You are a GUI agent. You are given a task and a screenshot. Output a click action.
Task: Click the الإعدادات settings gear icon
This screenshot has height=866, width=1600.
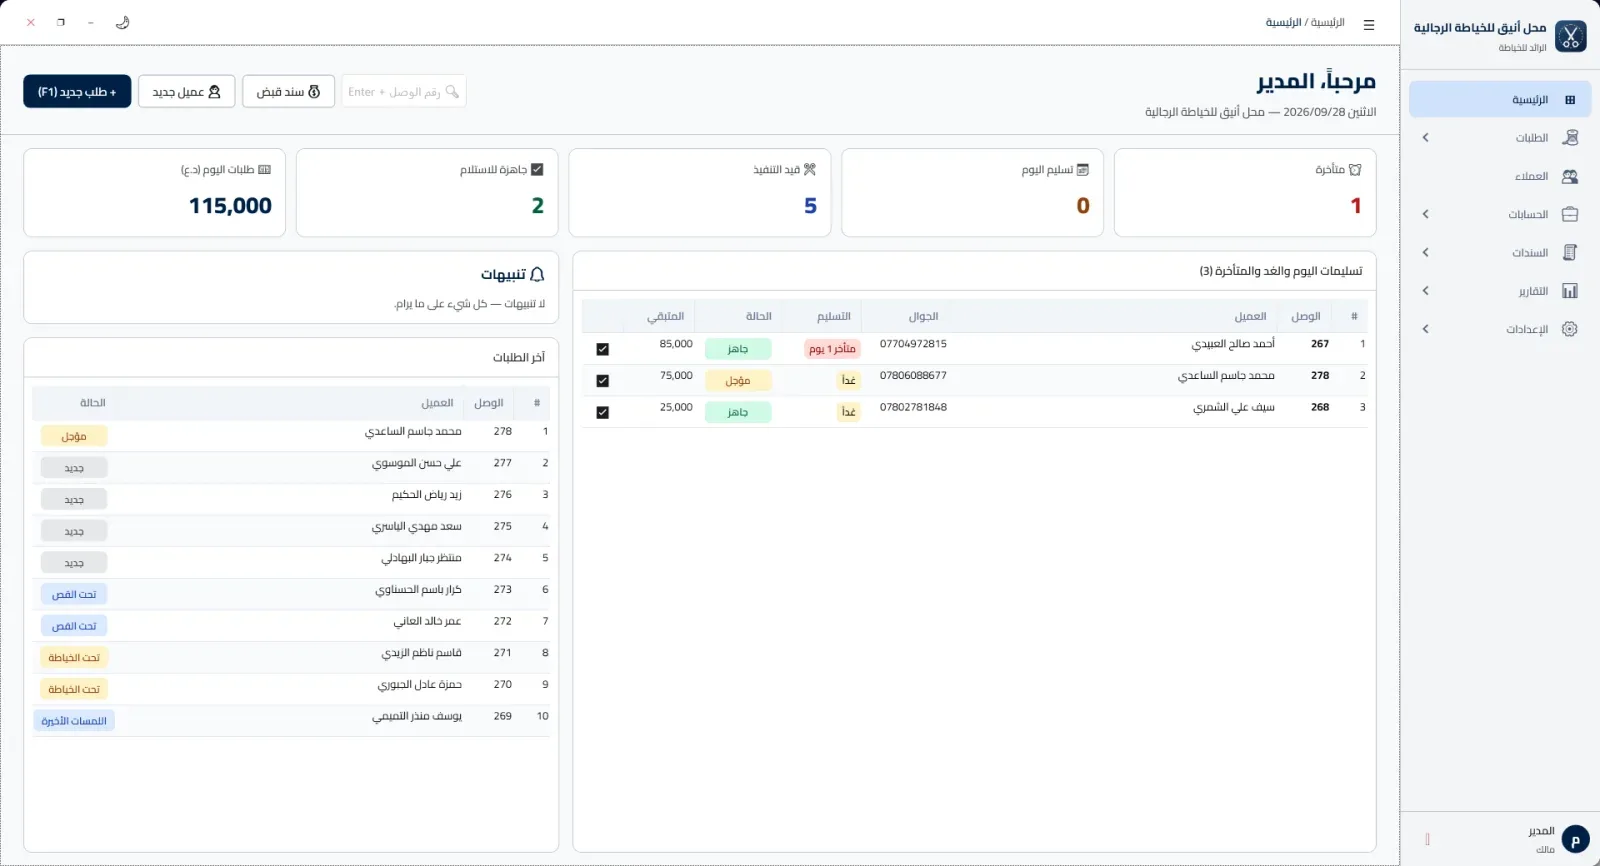click(1570, 329)
